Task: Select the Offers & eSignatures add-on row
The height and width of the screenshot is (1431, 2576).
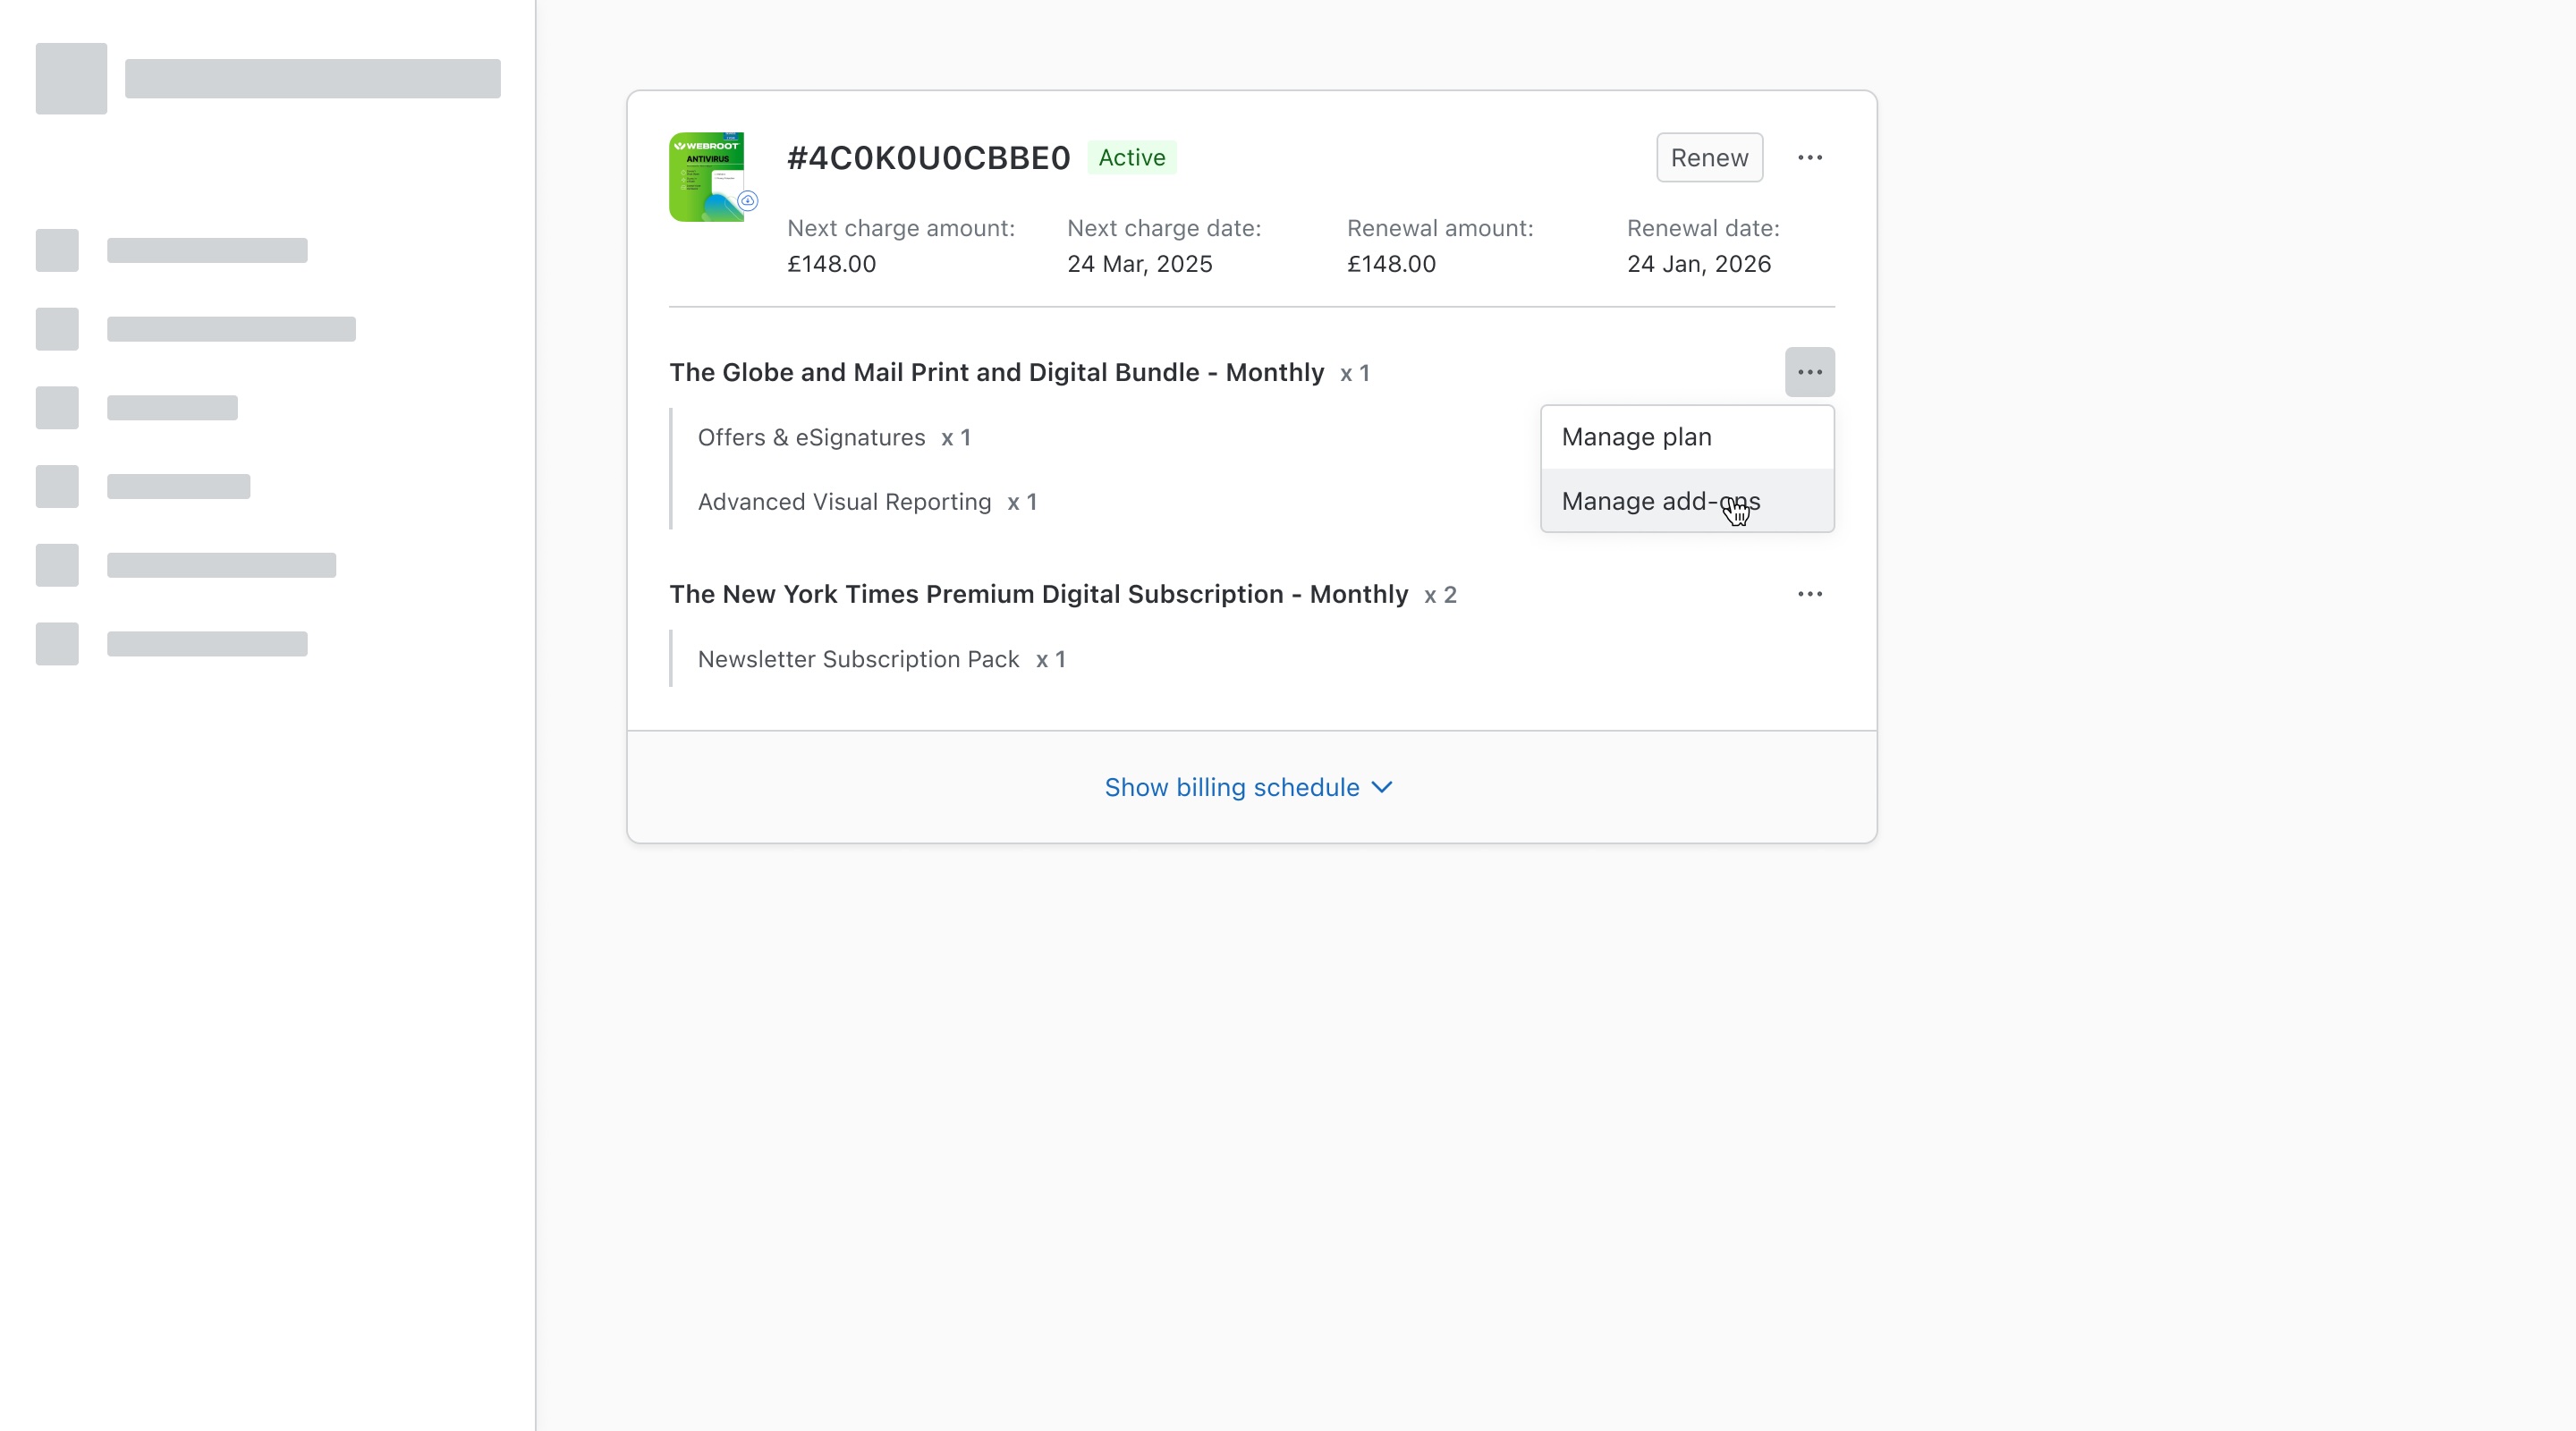Action: coord(834,438)
